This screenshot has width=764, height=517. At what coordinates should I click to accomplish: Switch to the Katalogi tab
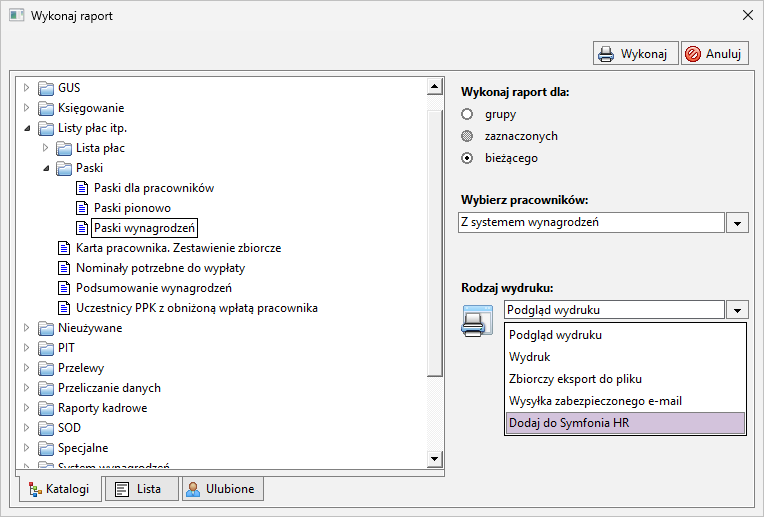point(60,489)
